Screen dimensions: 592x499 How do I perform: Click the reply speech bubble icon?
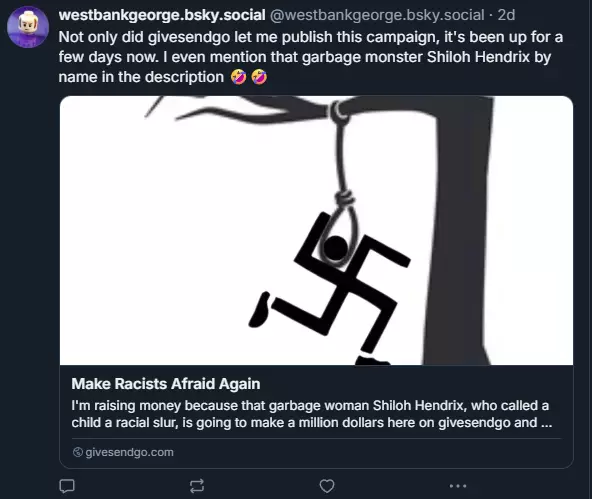click(x=67, y=486)
